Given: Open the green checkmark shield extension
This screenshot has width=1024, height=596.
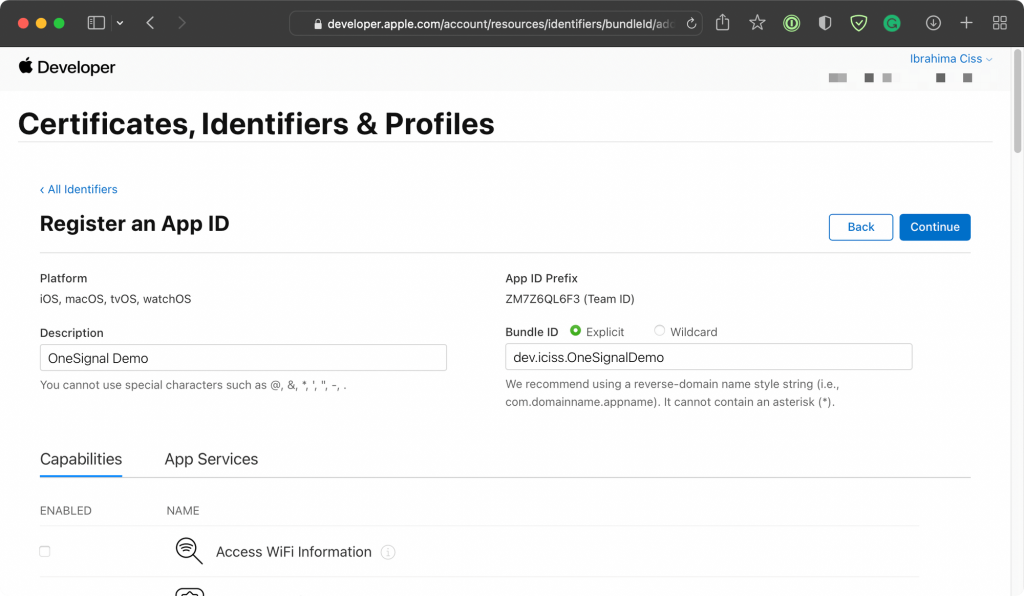Looking at the screenshot, I should 858,24.
